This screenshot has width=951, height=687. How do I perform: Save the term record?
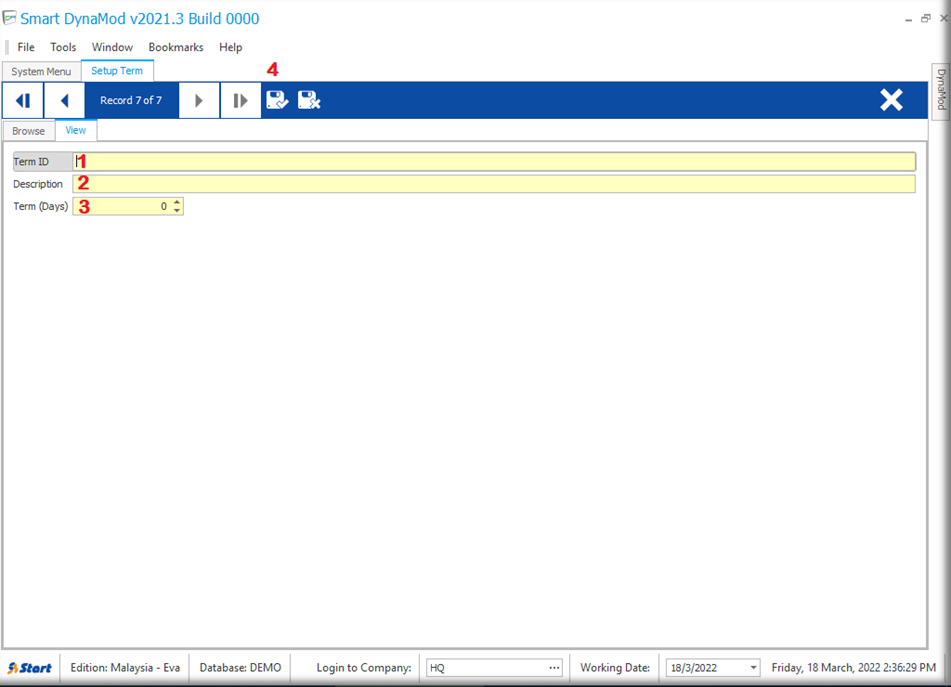coord(277,100)
